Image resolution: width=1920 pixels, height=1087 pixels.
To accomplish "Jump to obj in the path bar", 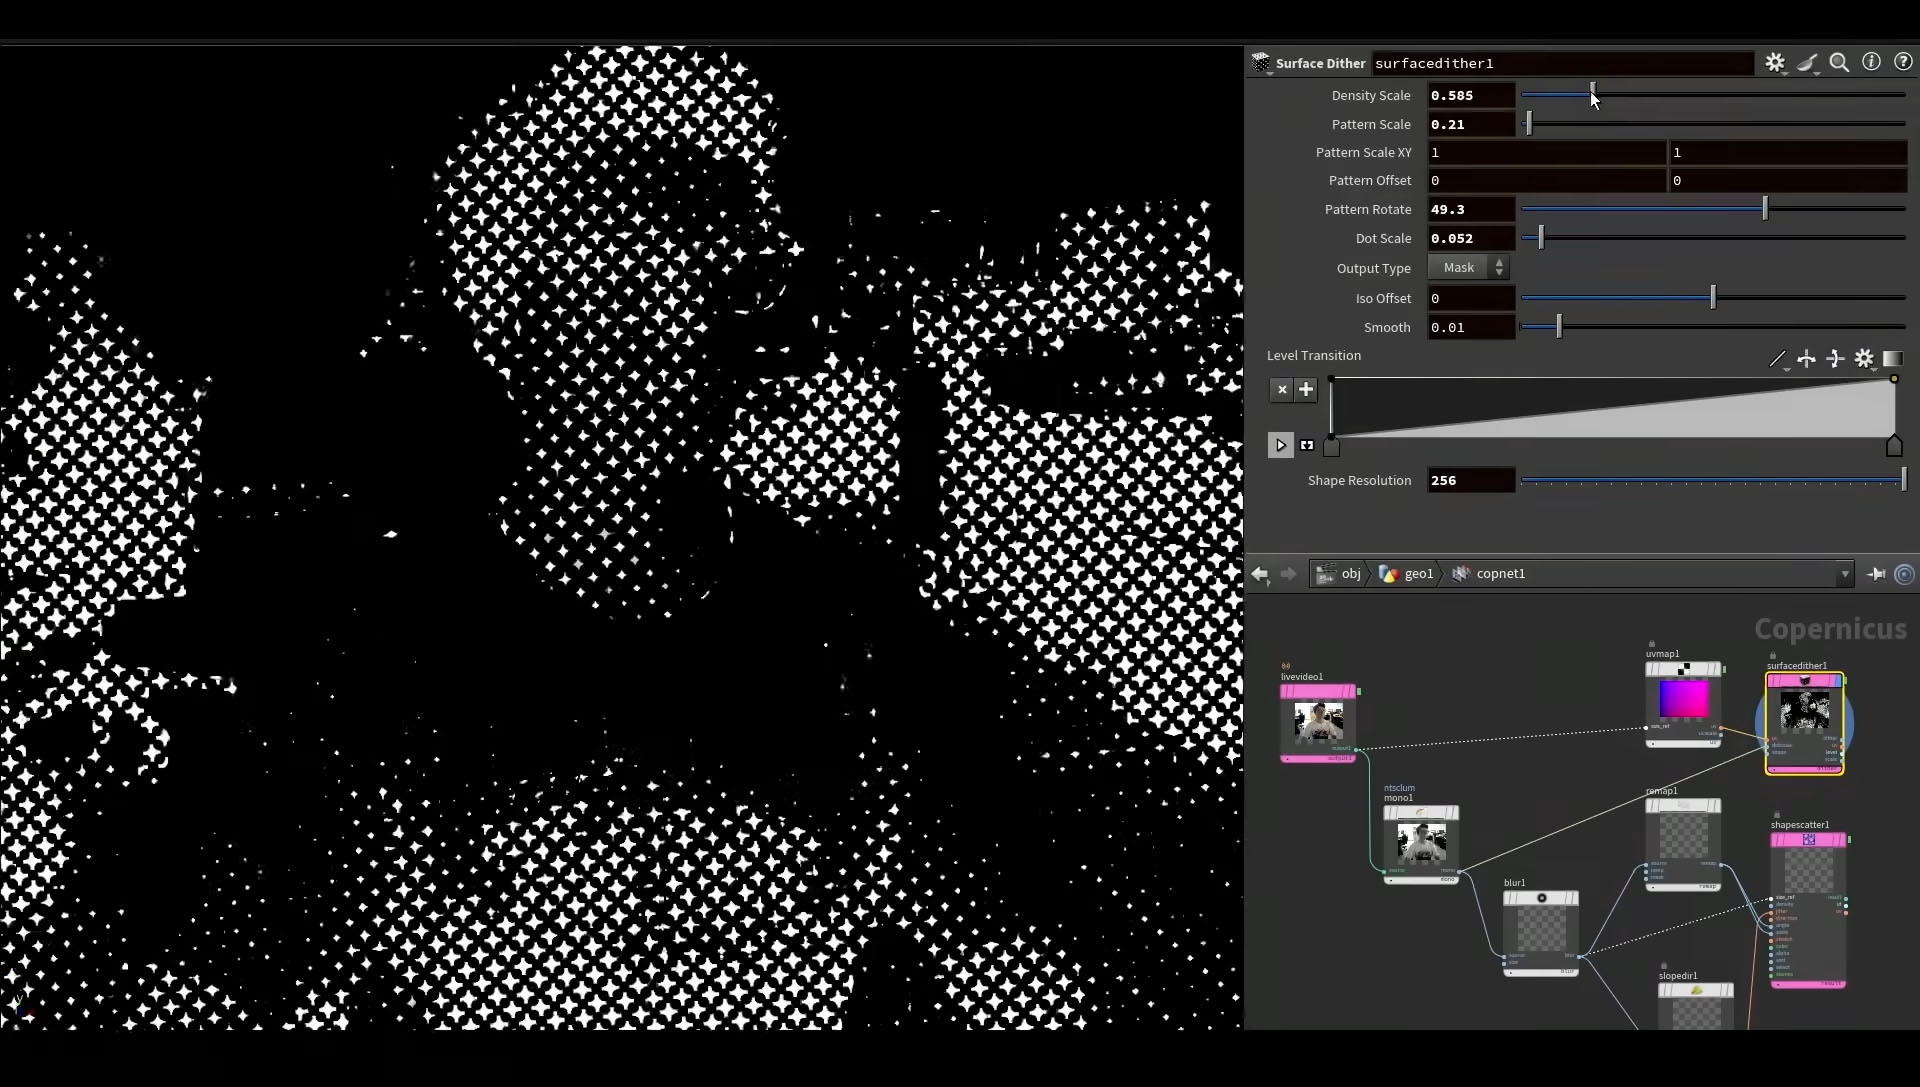I will point(1339,574).
